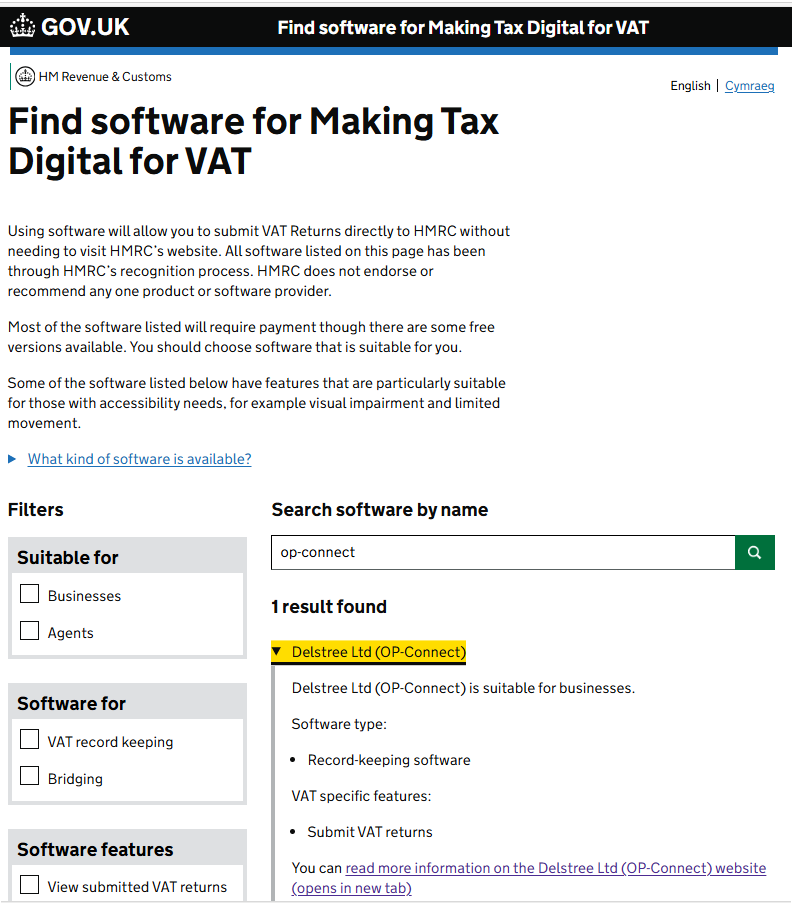The width and height of the screenshot is (792, 910).
Task: Click the VAT specific features label
Action: coord(361,796)
